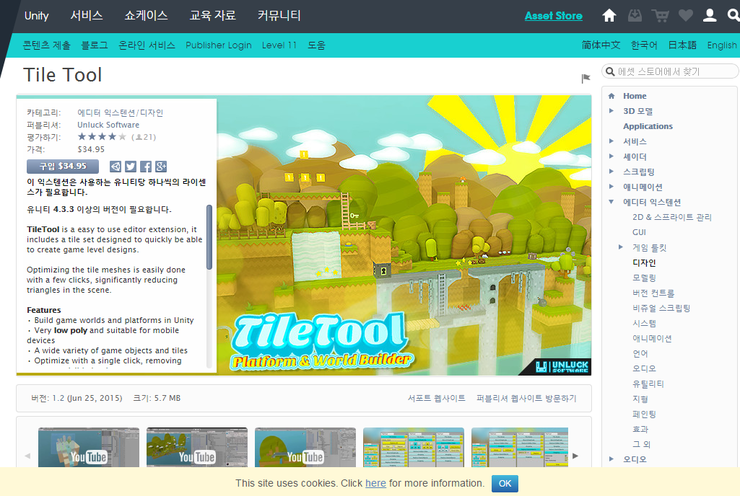Viewport: 740px width, 496px height.
Task: Share via Google Plus icon
Action: point(161,166)
